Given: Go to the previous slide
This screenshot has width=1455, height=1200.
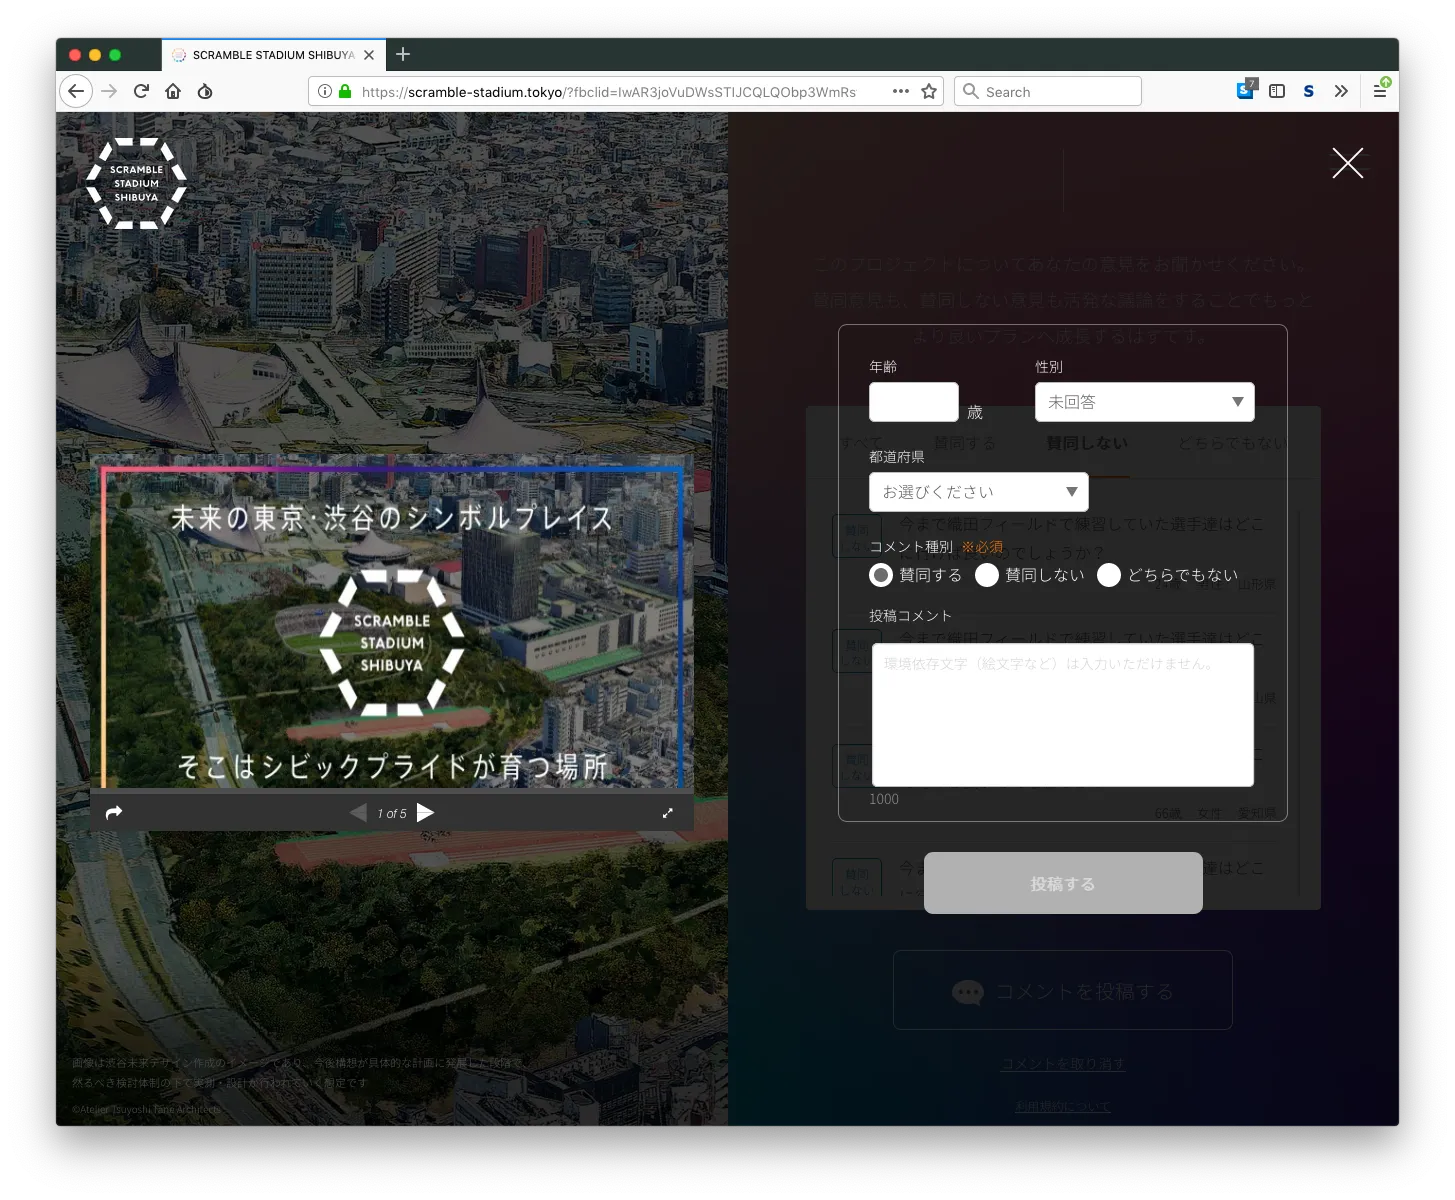Looking at the screenshot, I should click(358, 812).
